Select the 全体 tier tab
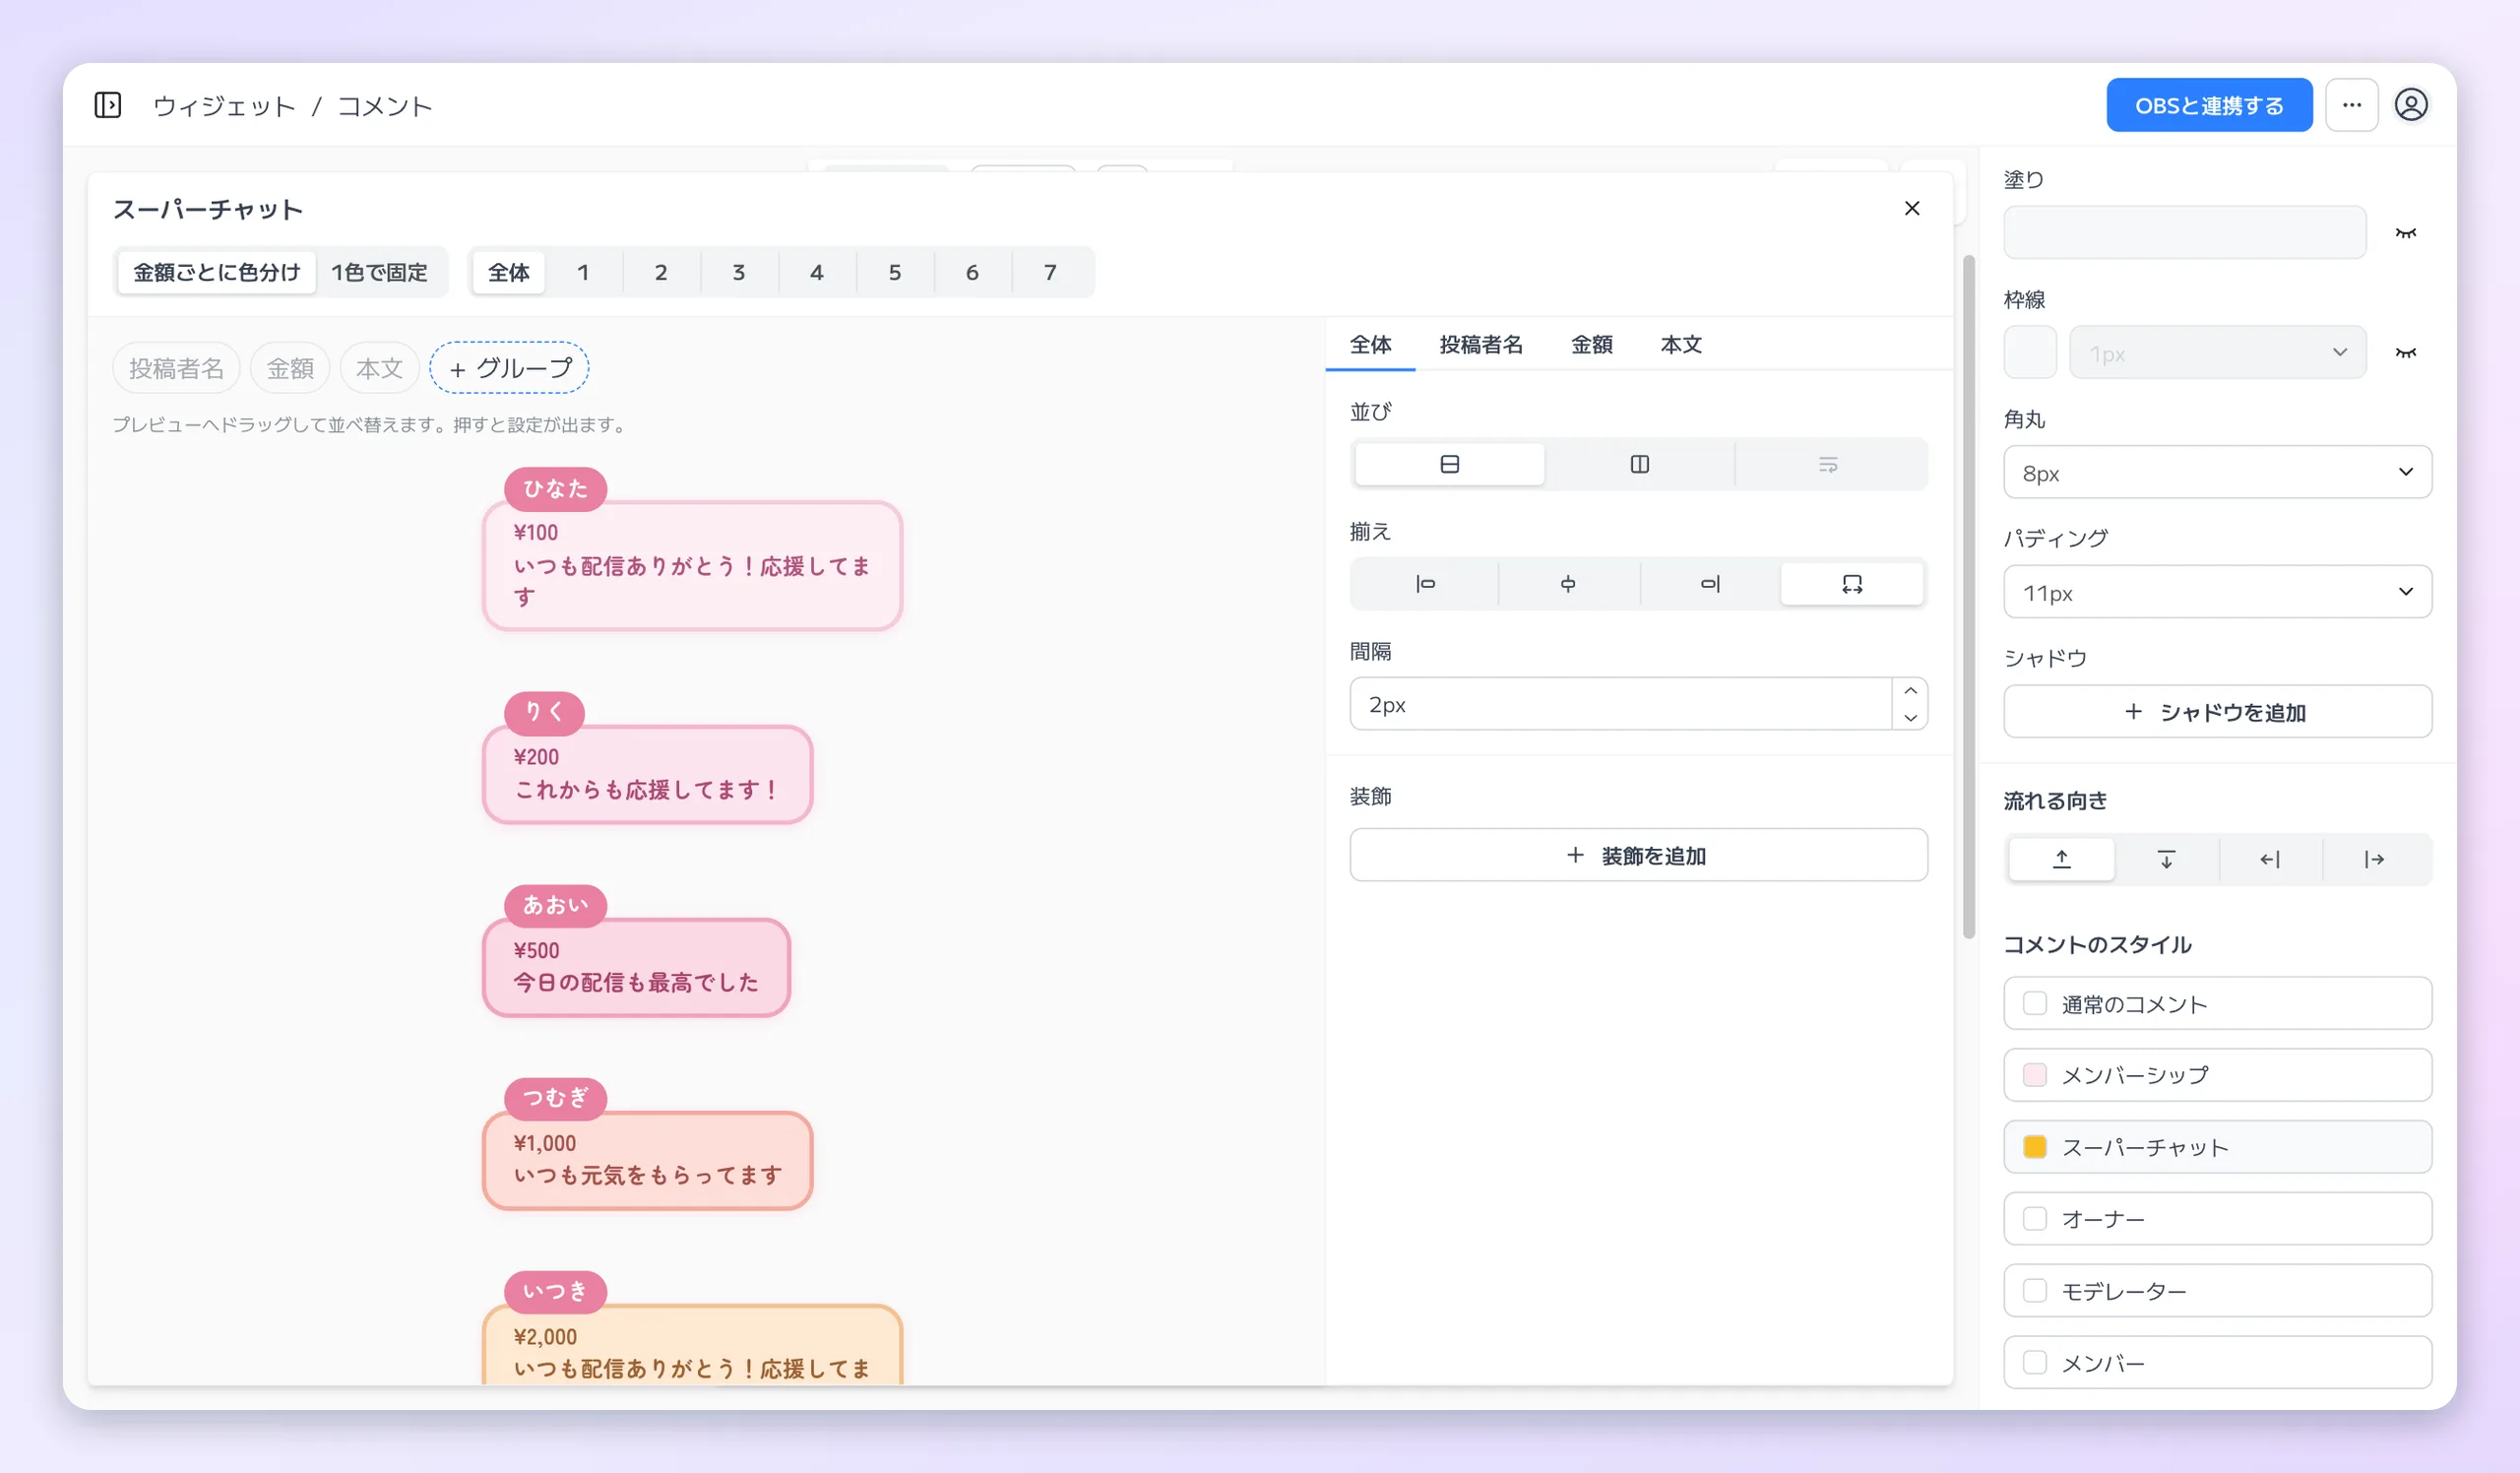The height and width of the screenshot is (1473, 2520). (509, 272)
